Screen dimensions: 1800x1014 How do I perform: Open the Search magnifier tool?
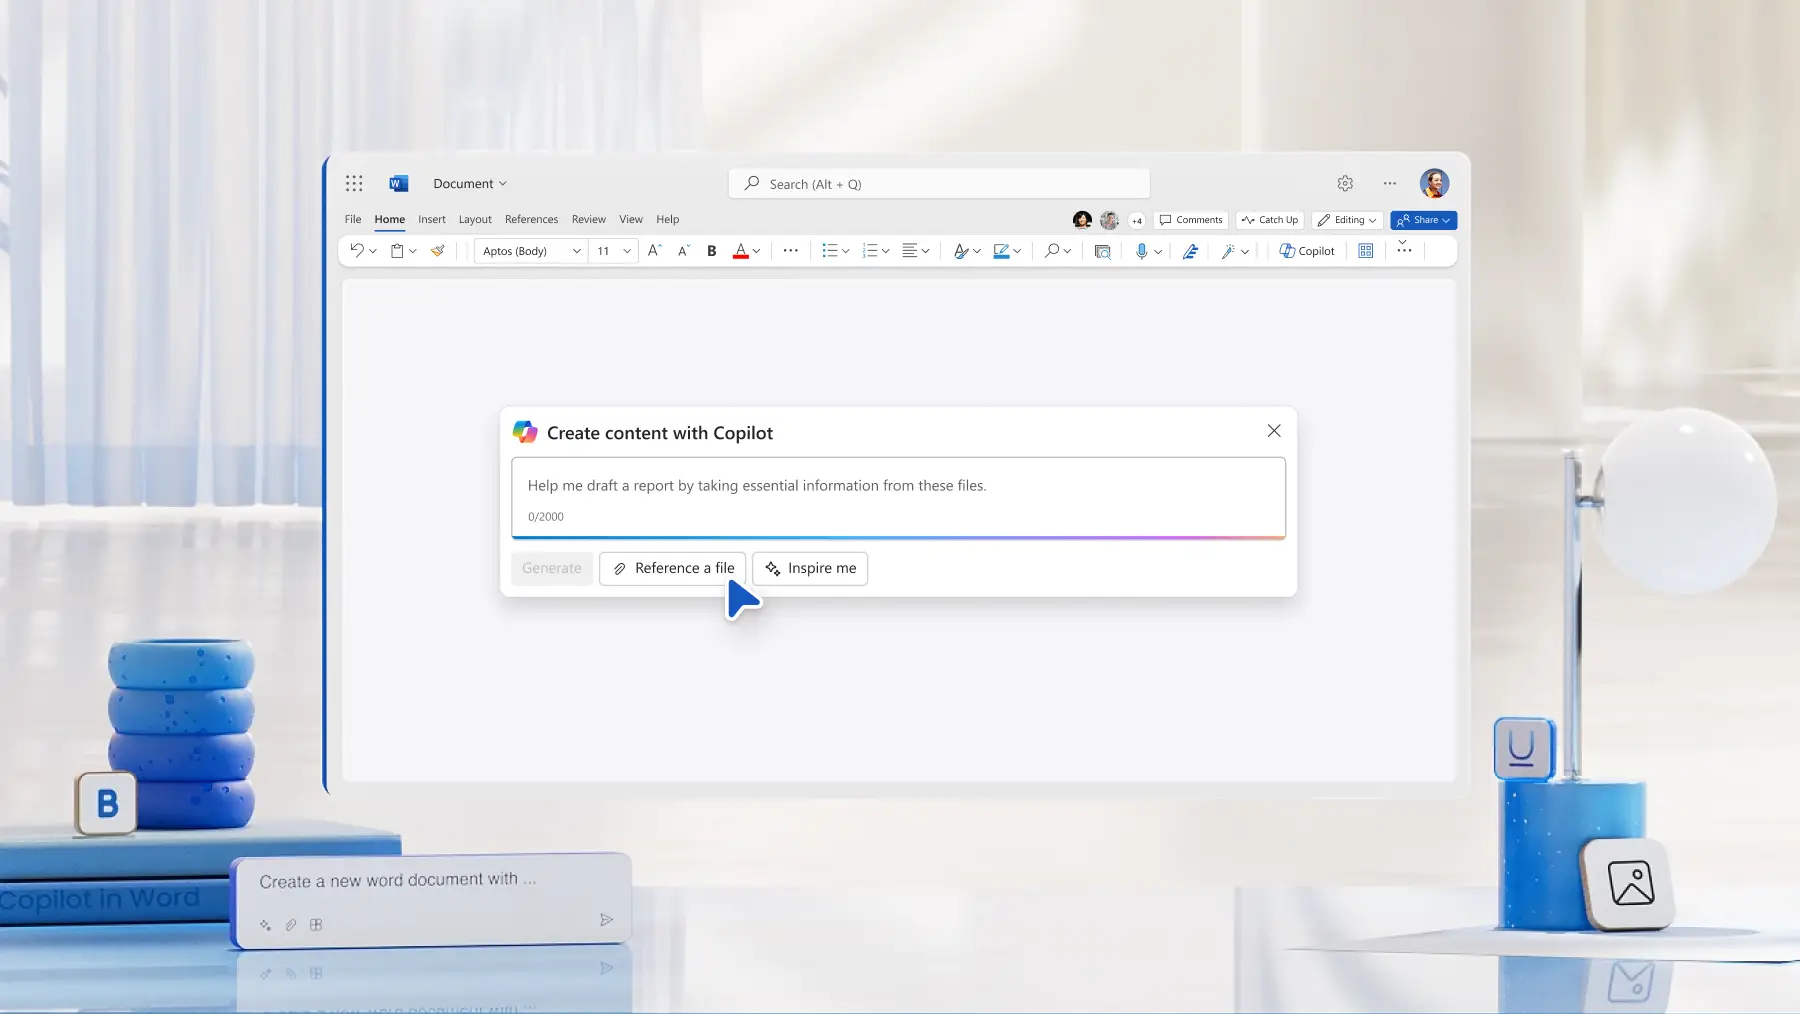click(x=1051, y=251)
